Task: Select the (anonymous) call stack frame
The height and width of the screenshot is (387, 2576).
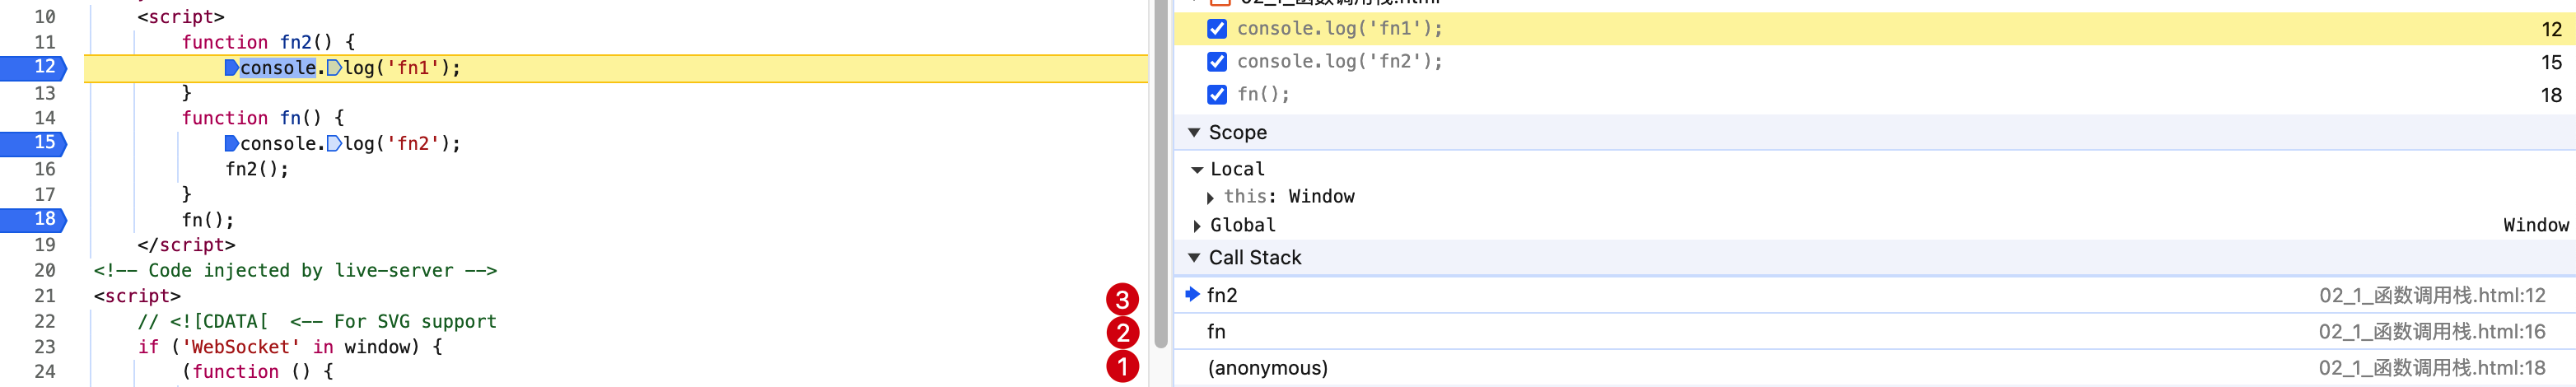Action: 1267,368
